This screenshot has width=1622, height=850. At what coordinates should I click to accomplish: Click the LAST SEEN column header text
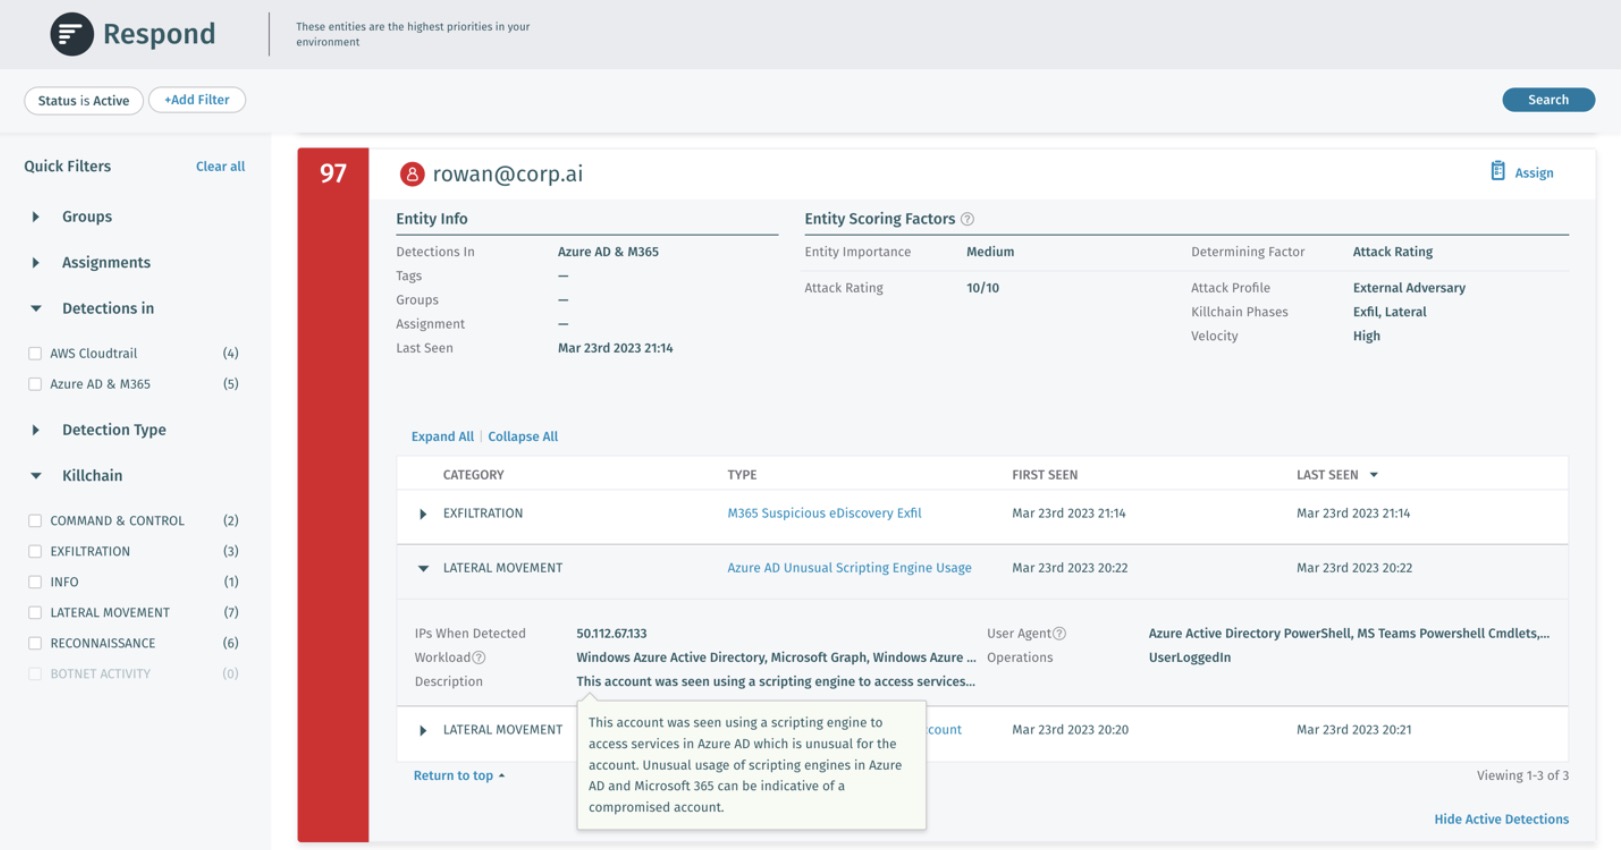[1327, 475]
